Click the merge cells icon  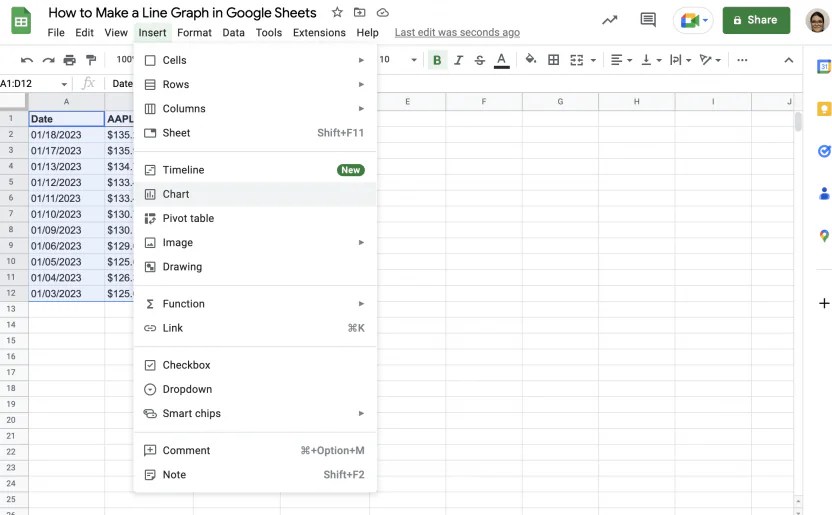point(577,60)
